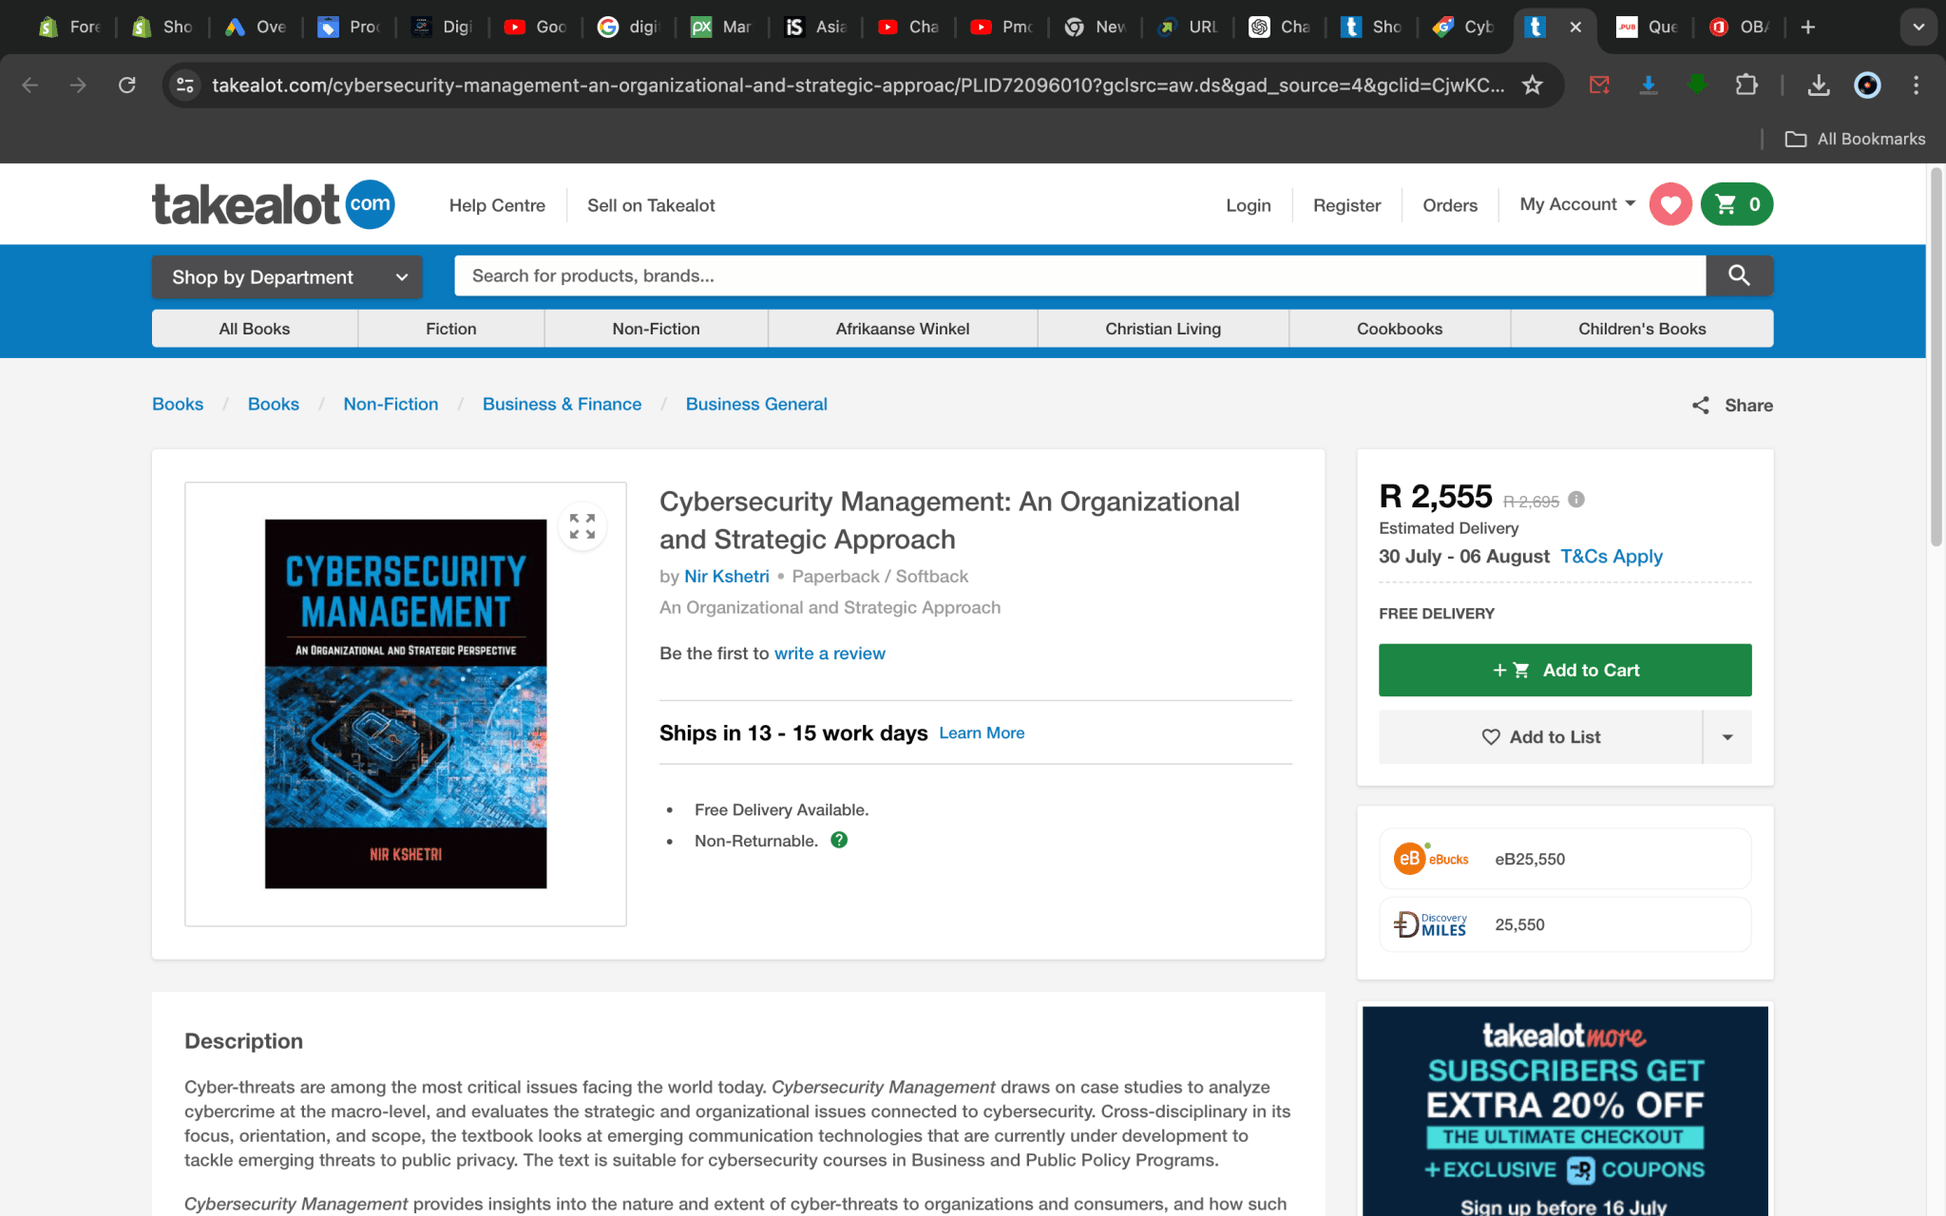Click the Nir Kshetri author link
Image resolution: width=1946 pixels, height=1216 pixels.
(726, 576)
